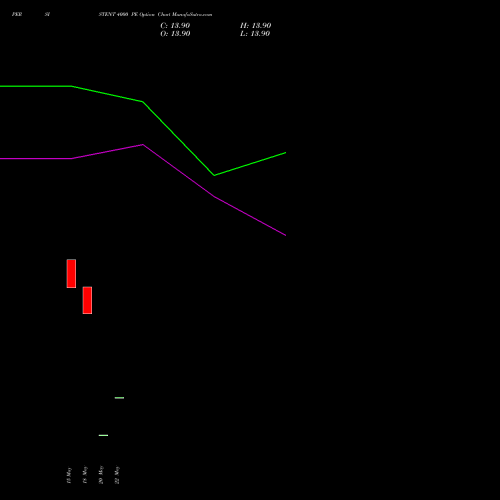Click the 'L: 13.90' low value
The image size is (500, 500).
tap(255, 34)
